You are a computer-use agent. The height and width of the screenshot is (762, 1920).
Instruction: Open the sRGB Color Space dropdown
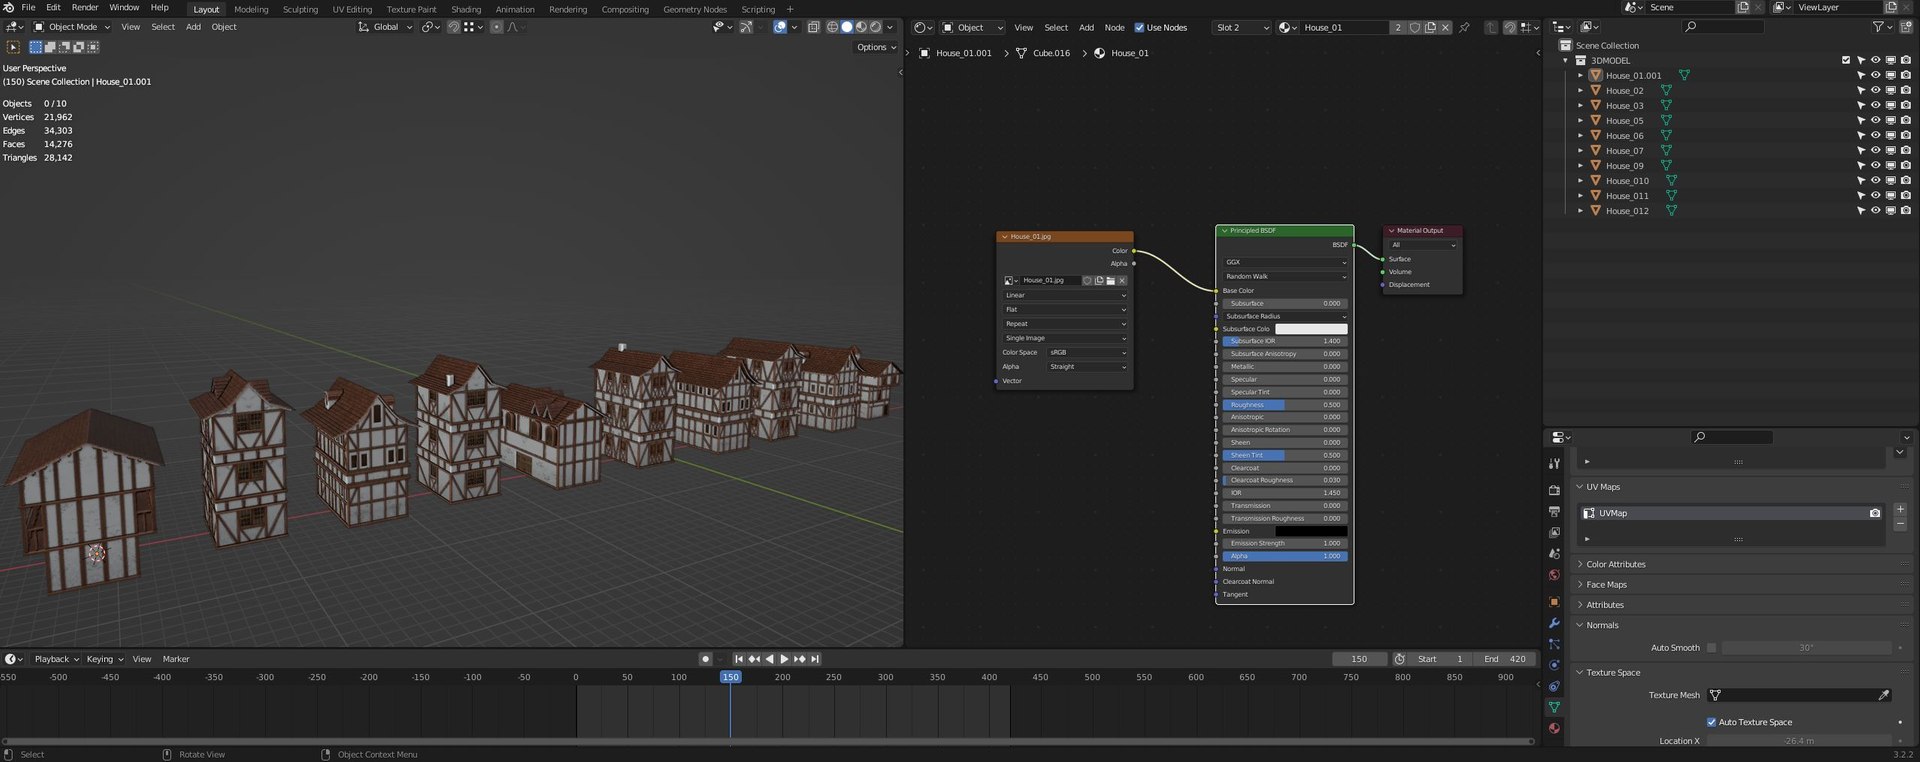(x=1088, y=353)
